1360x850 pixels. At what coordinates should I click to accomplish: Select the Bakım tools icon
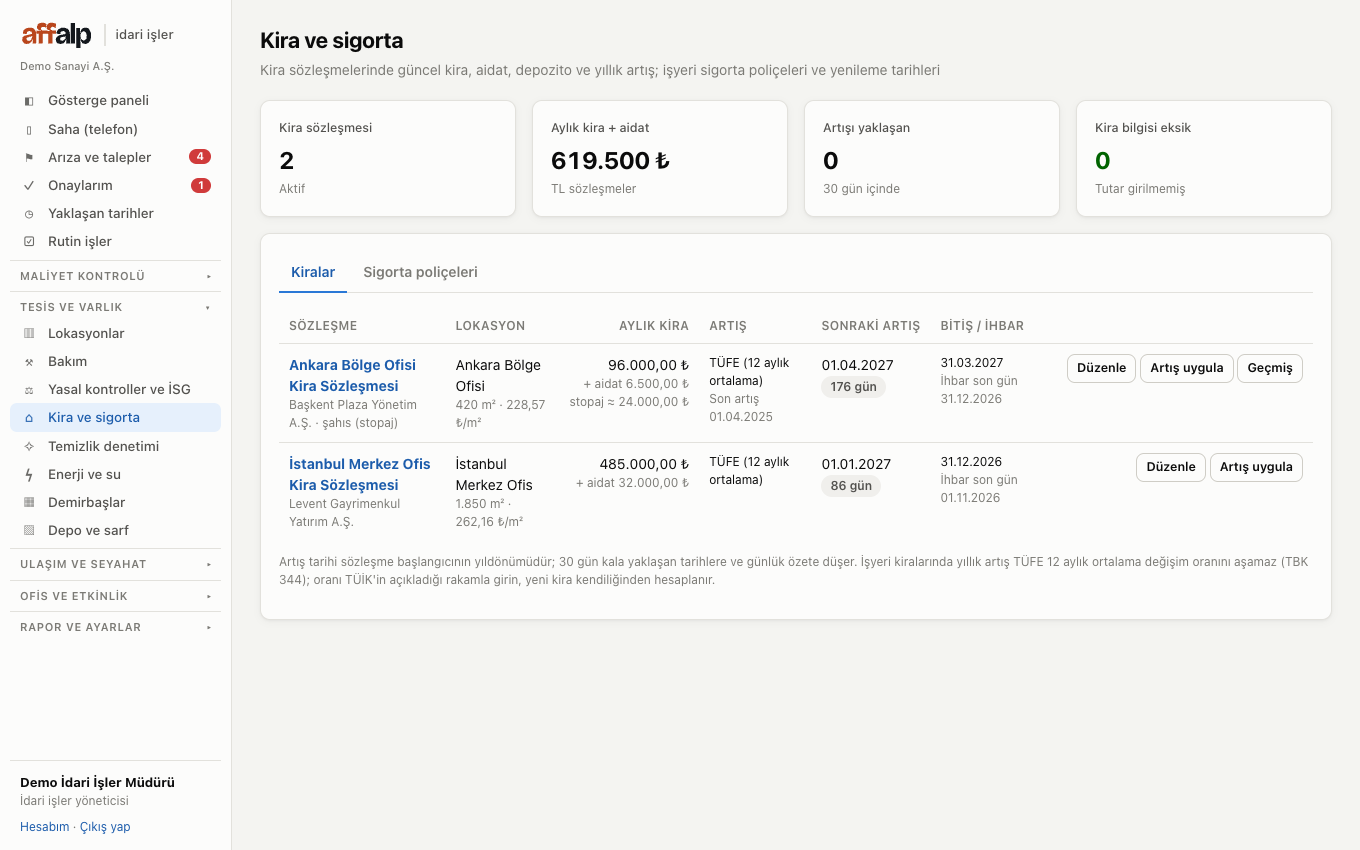pyautogui.click(x=29, y=361)
